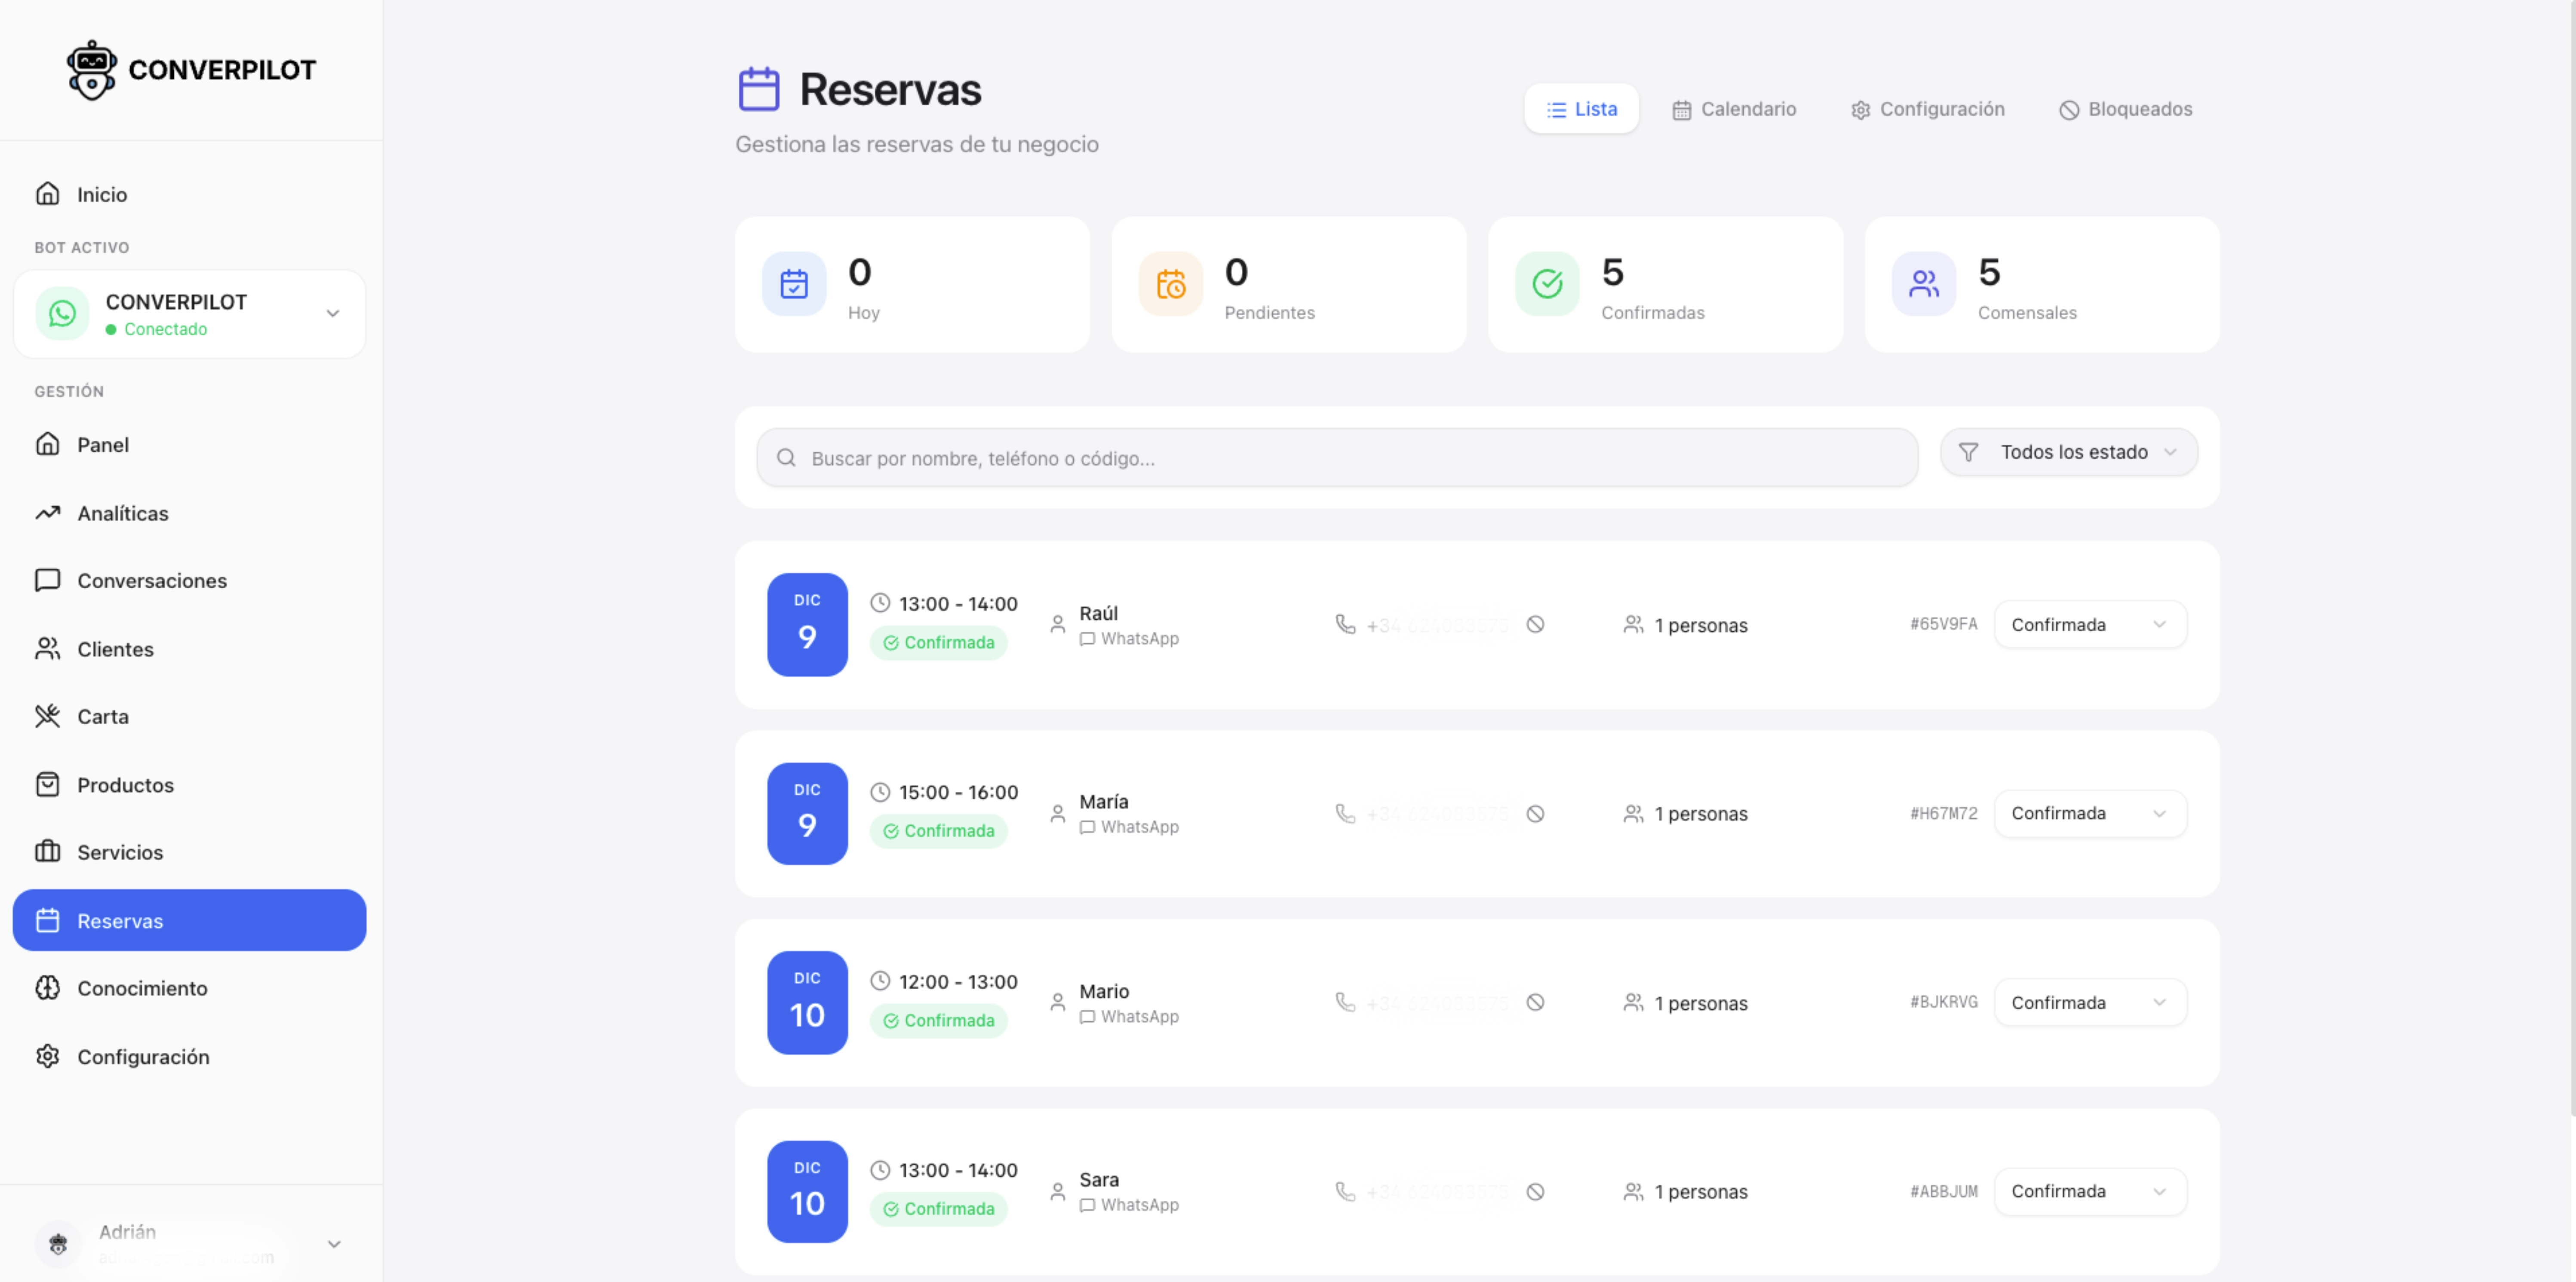Viewport: 2576px width, 1282px height.
Task: Select the Productos bag icon
Action: pos(48,784)
